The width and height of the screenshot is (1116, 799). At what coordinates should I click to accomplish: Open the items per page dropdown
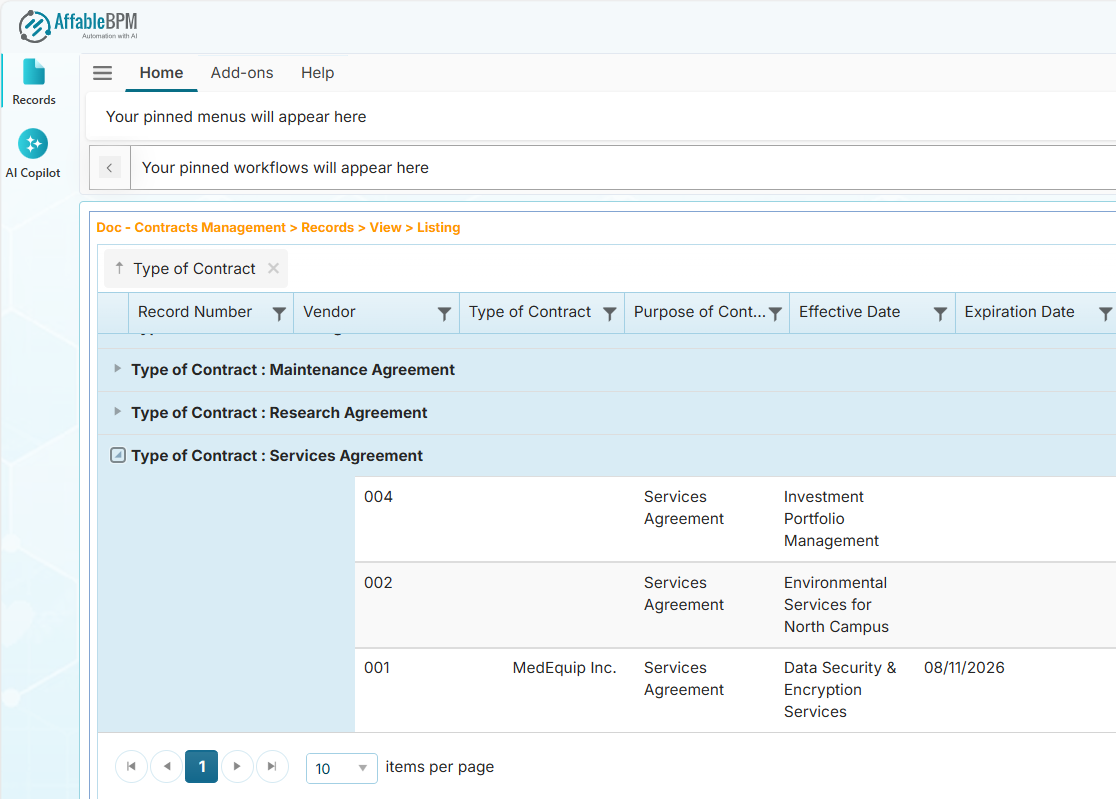click(341, 768)
